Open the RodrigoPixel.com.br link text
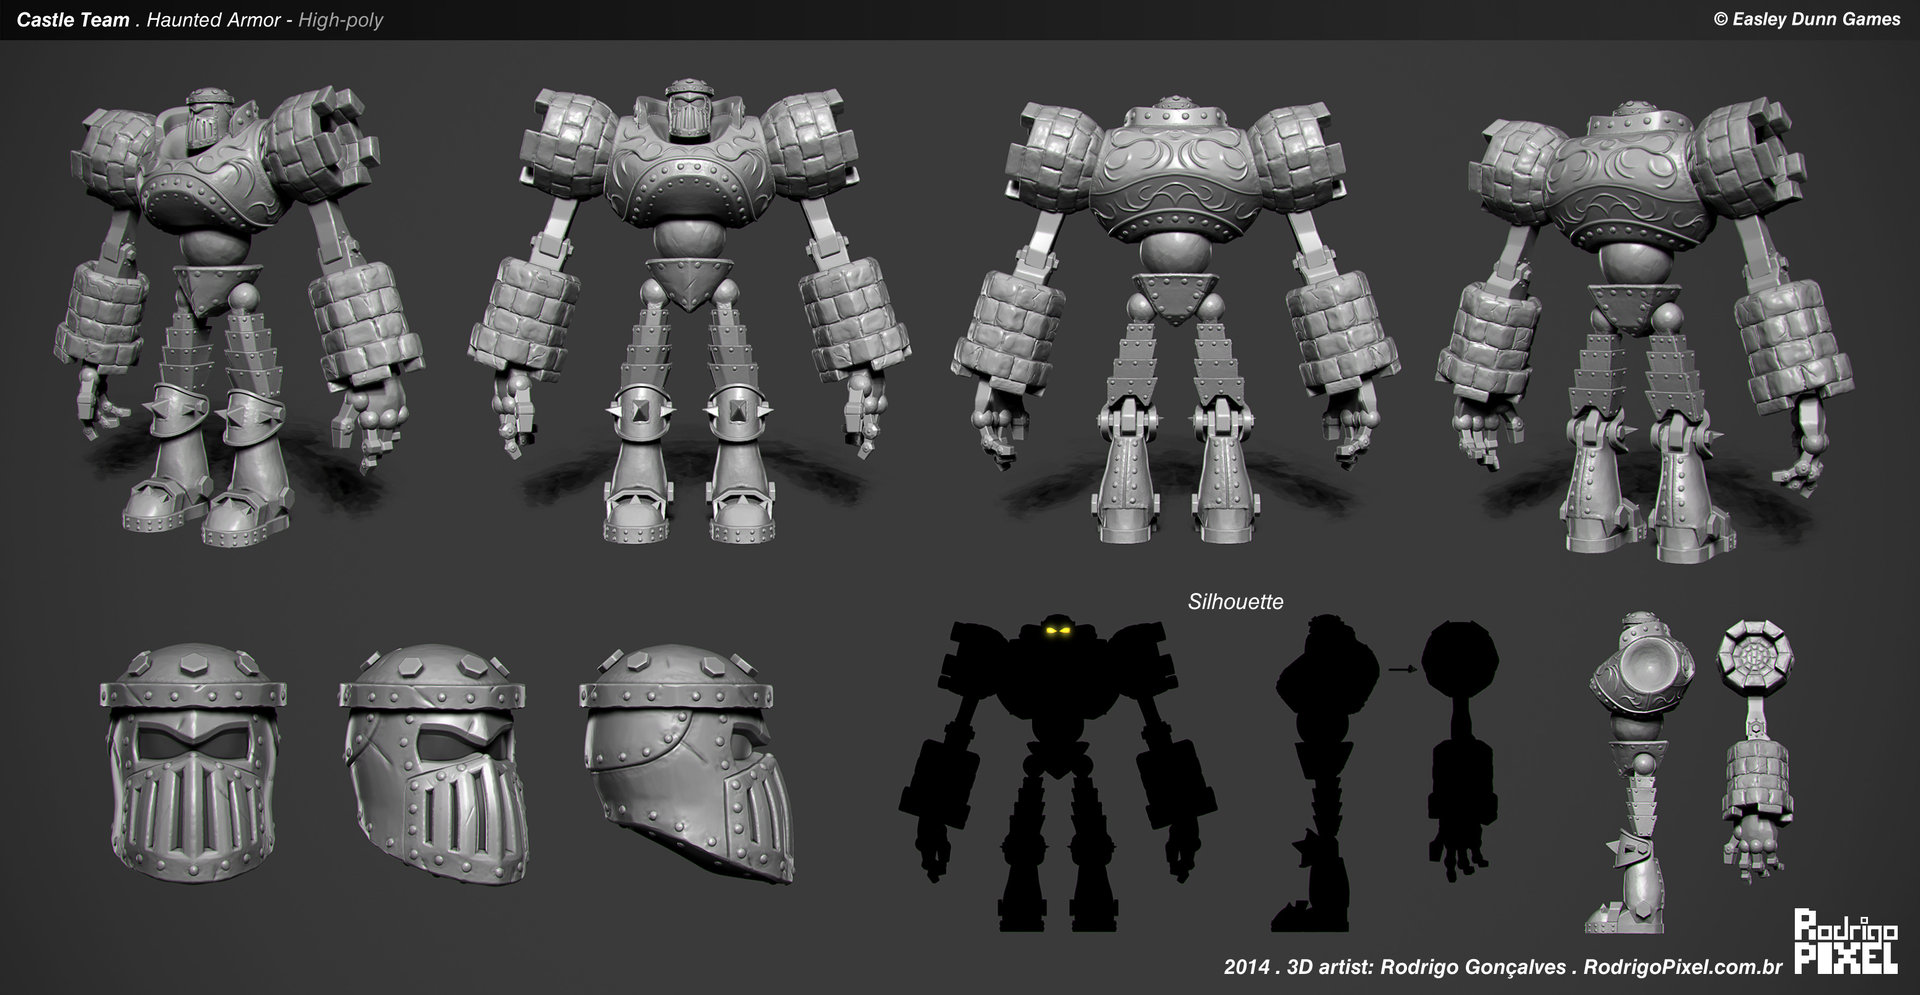 point(1684,966)
